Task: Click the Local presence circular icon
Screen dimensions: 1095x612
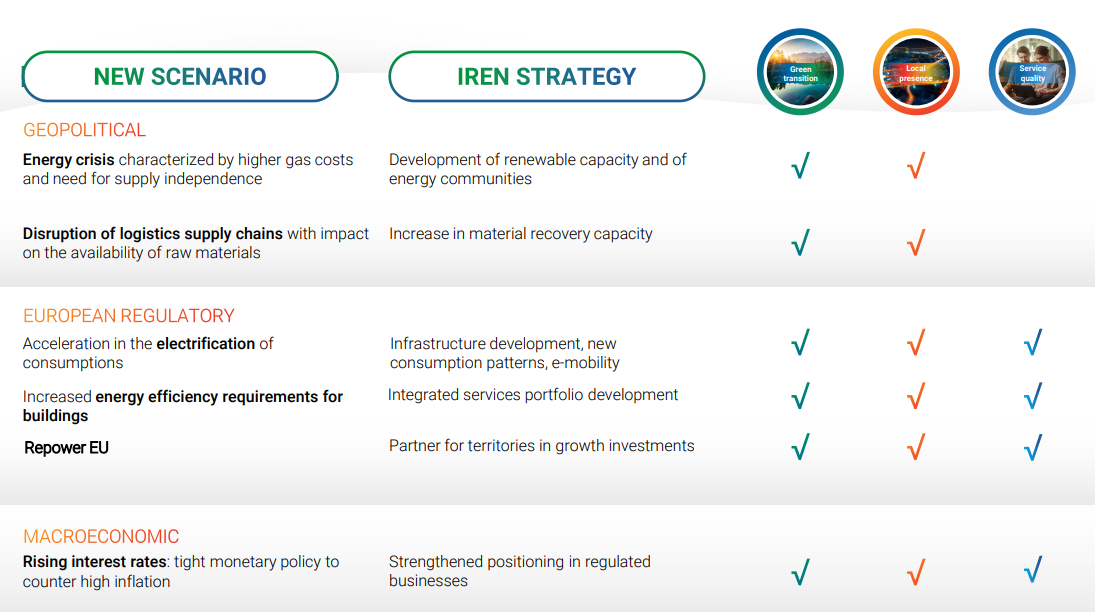Action: [916, 72]
